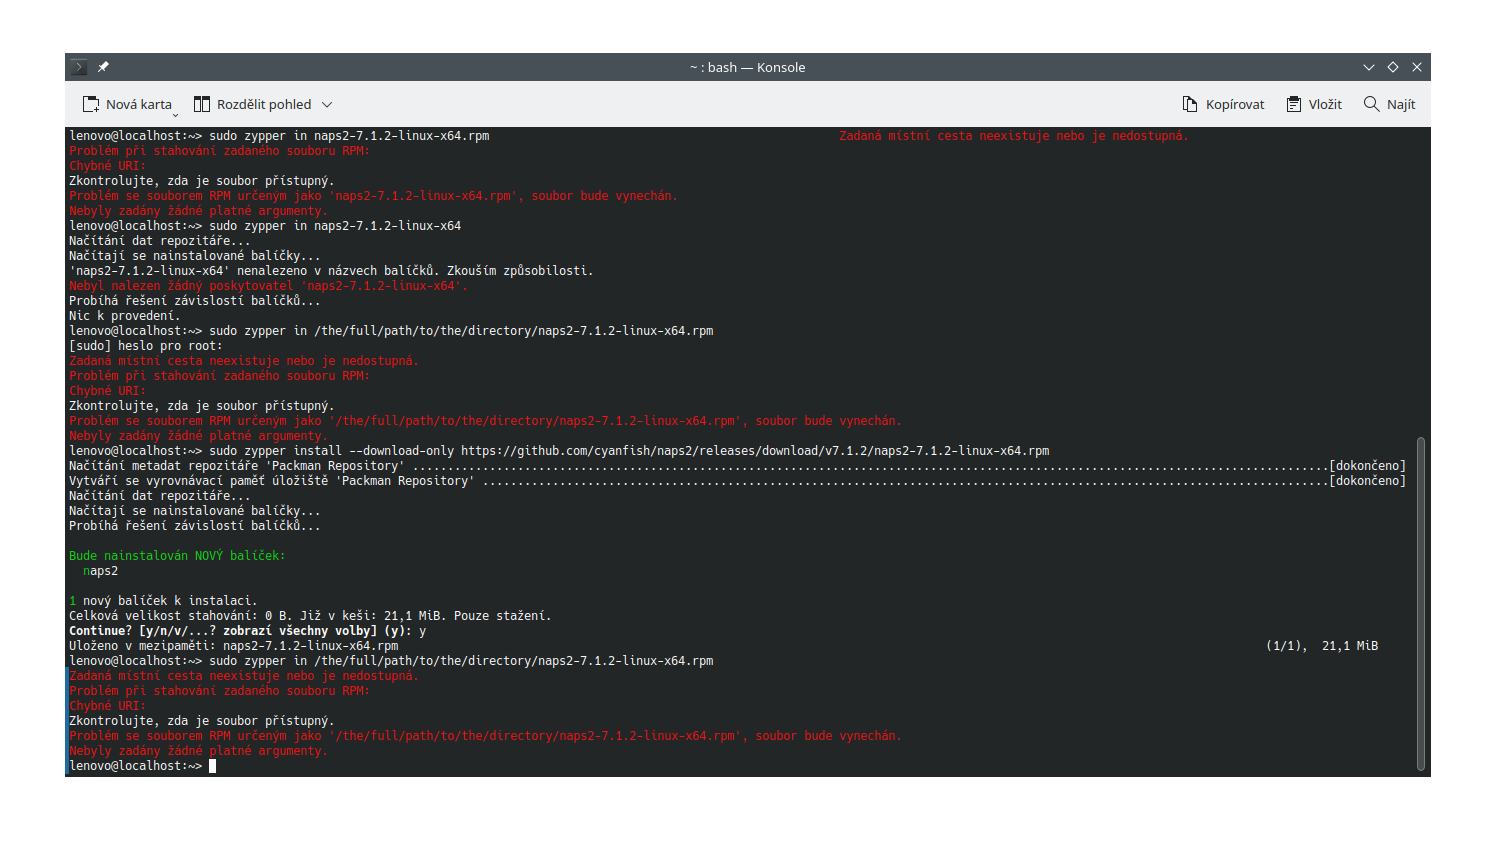Image resolution: width=1496 pixels, height=854 pixels.
Task: Click the '~ : bash — Konsole' title text
Action: pyautogui.click(x=747, y=67)
